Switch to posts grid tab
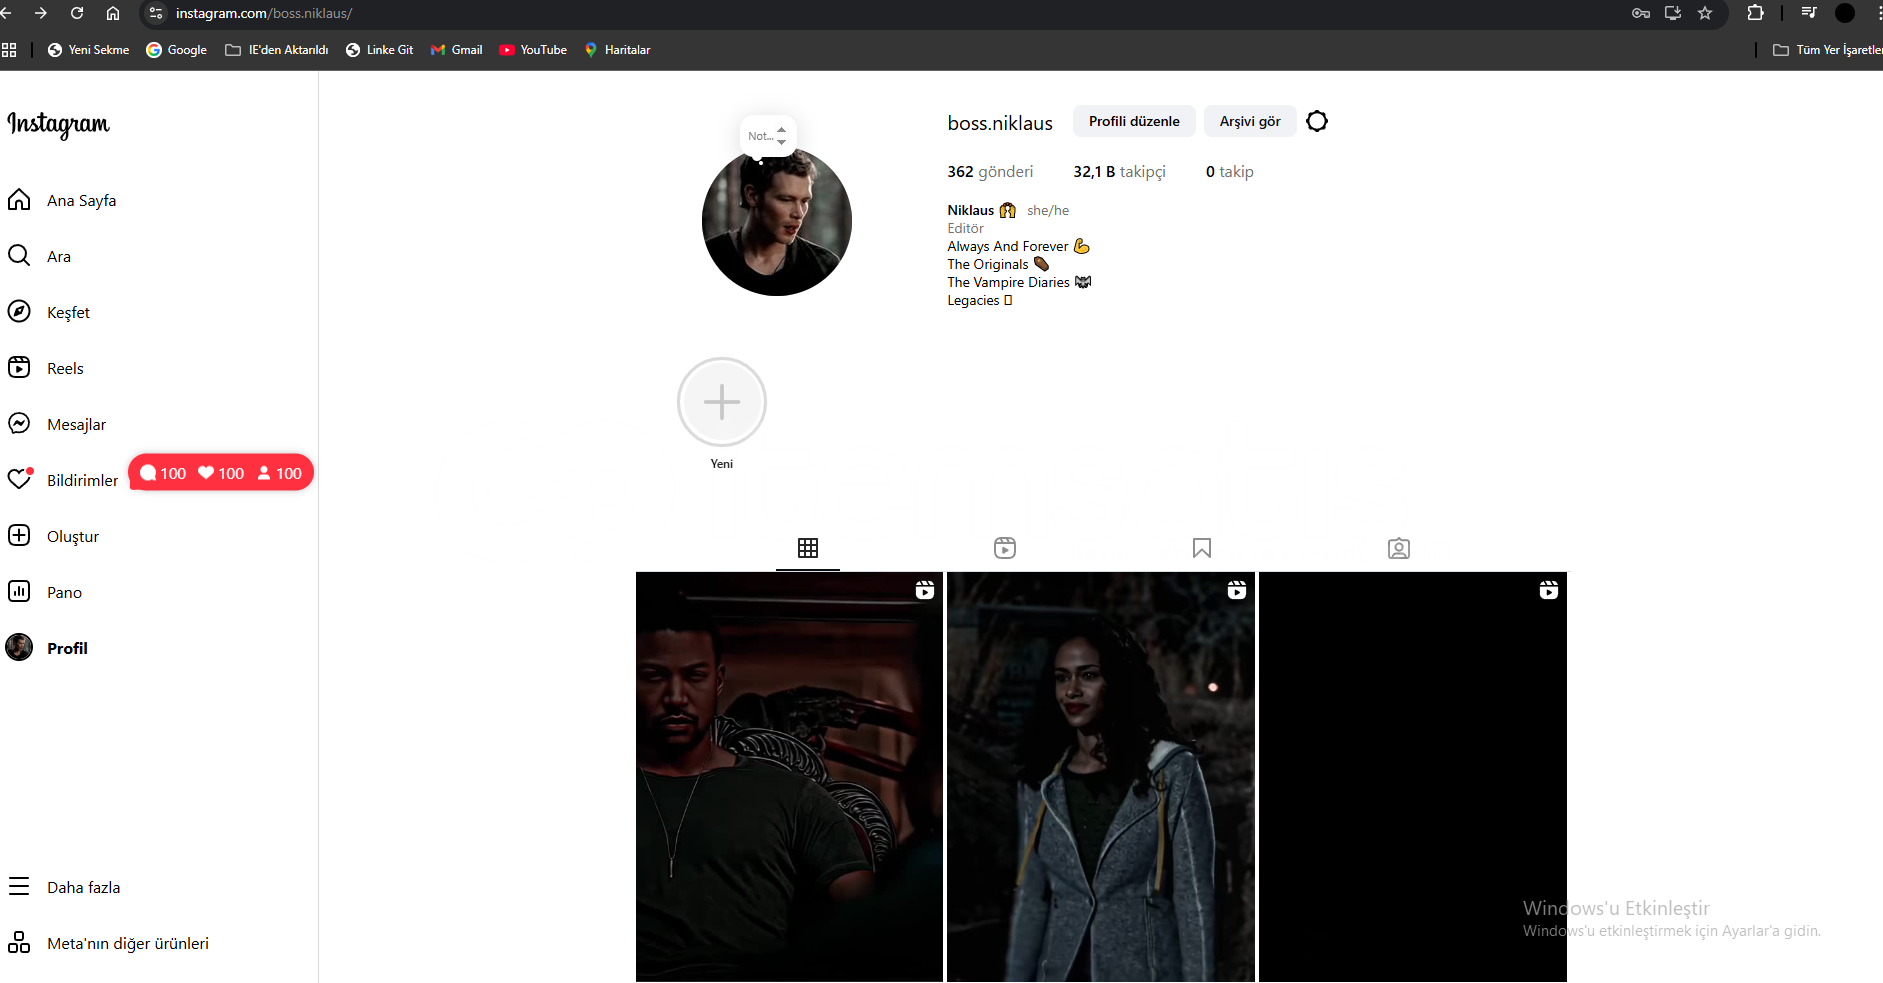 (808, 548)
